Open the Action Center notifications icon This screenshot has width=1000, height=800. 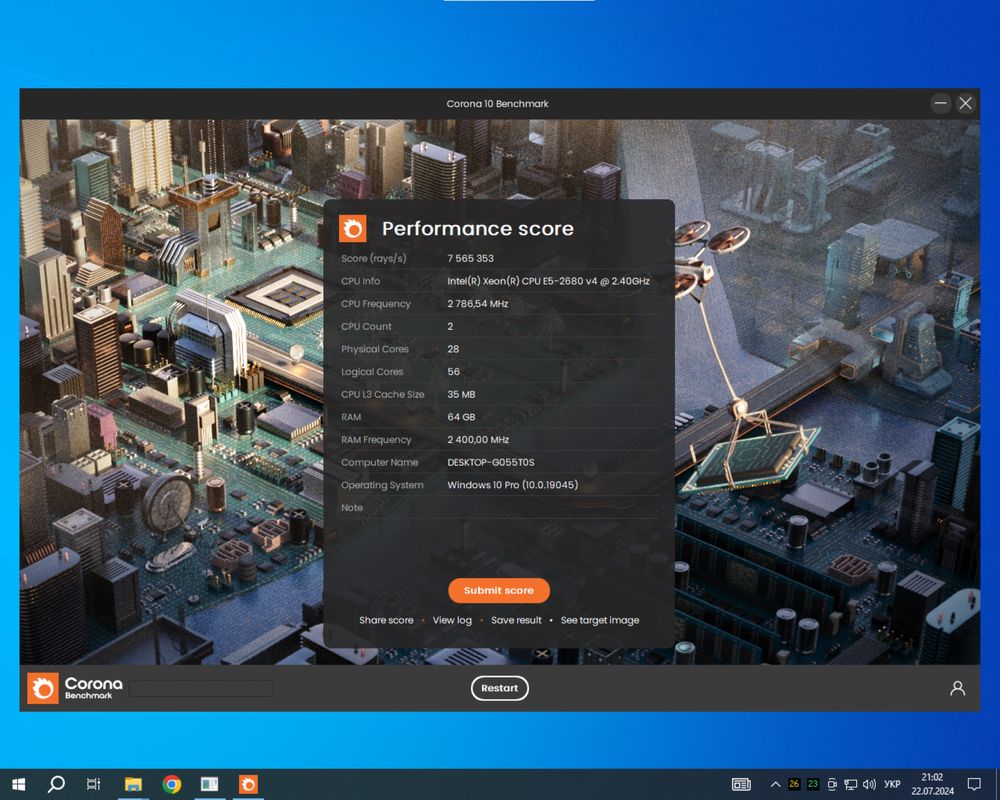click(974, 784)
